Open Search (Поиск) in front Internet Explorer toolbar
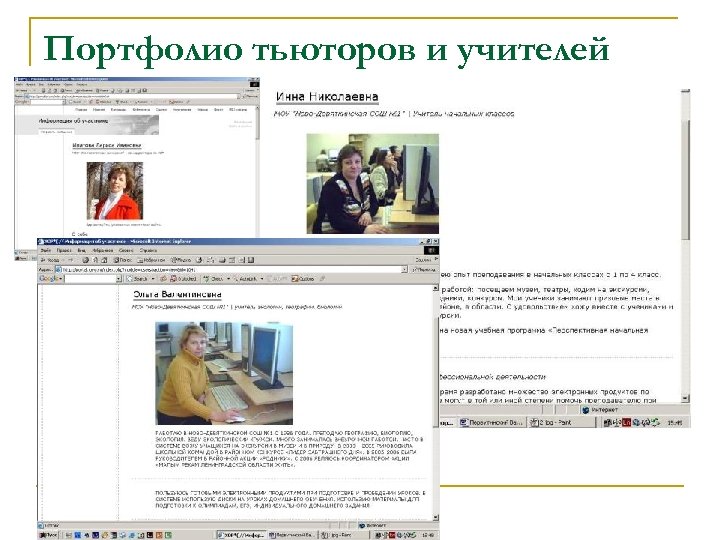 point(123,260)
